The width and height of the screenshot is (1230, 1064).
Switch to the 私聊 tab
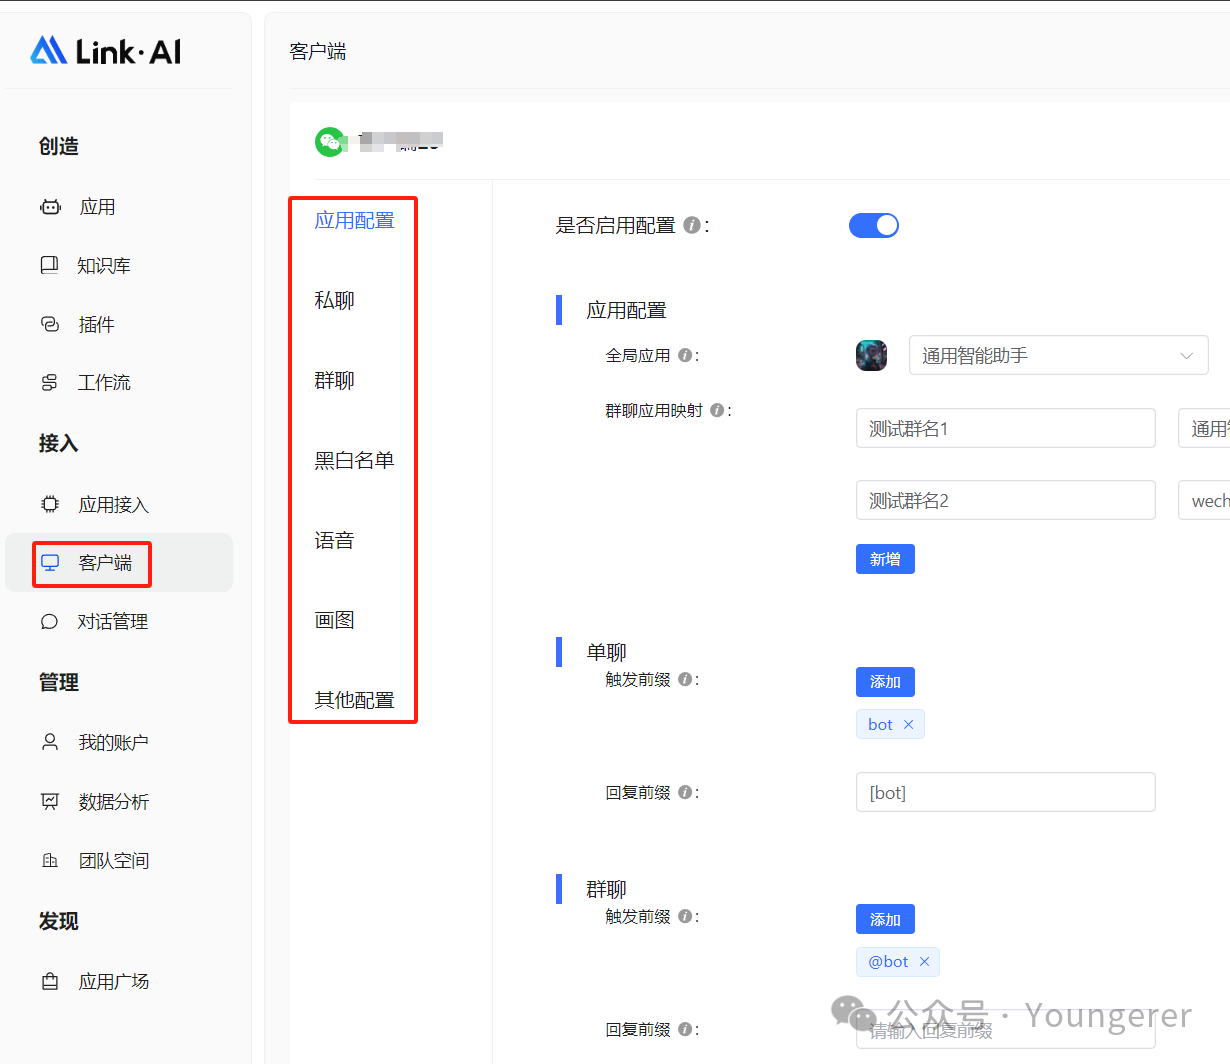pos(334,300)
